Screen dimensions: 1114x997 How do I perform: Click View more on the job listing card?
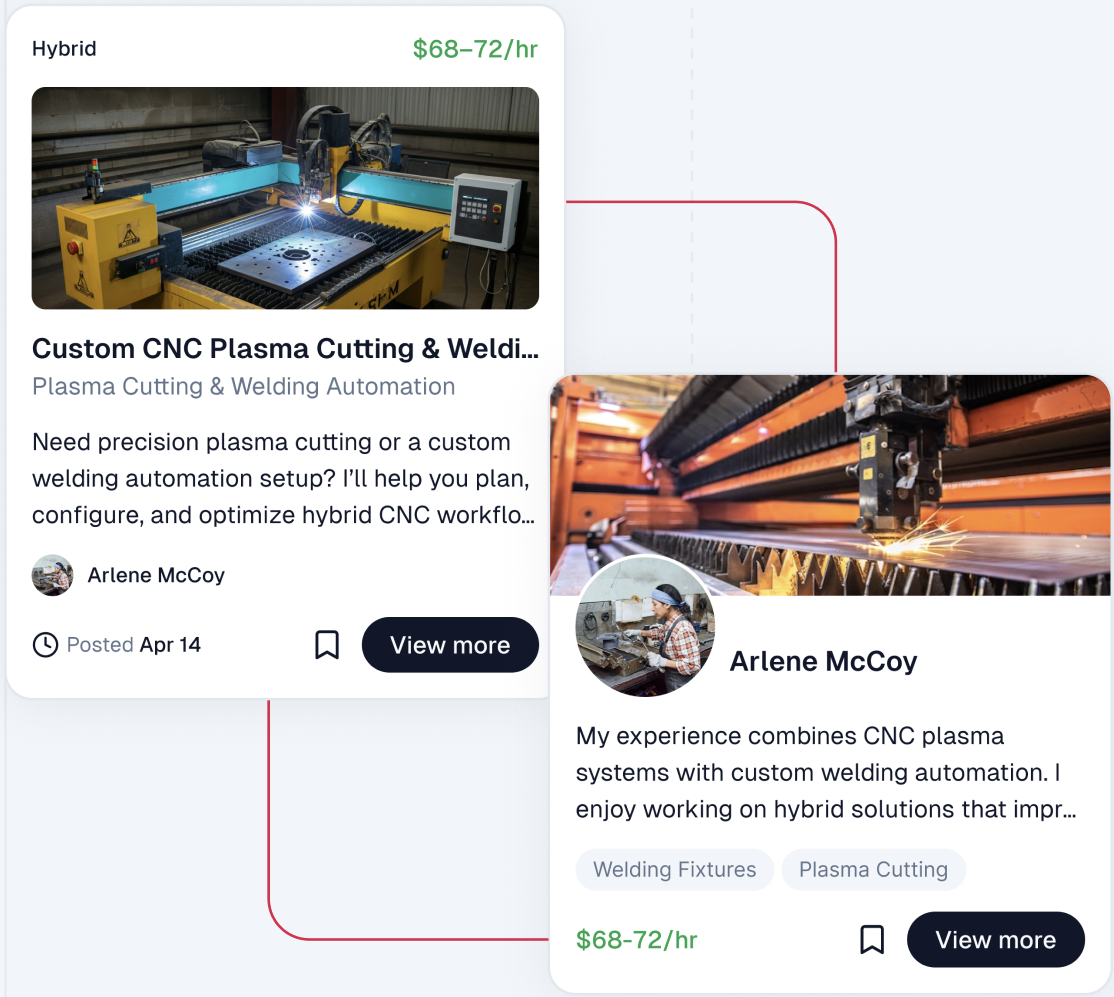450,645
